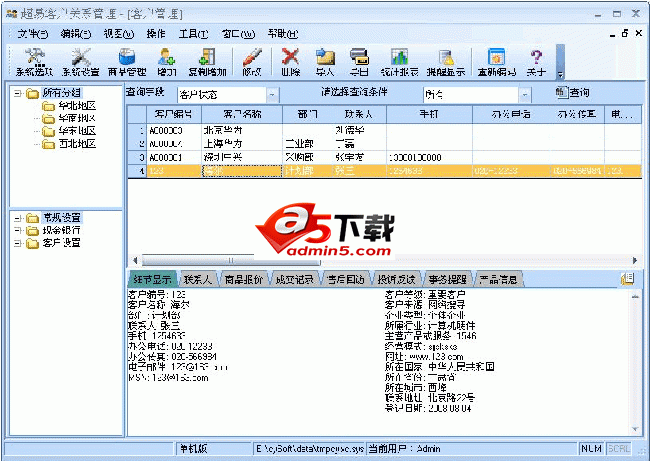
Task: Select 华东地区 tree item
Action: (77, 131)
